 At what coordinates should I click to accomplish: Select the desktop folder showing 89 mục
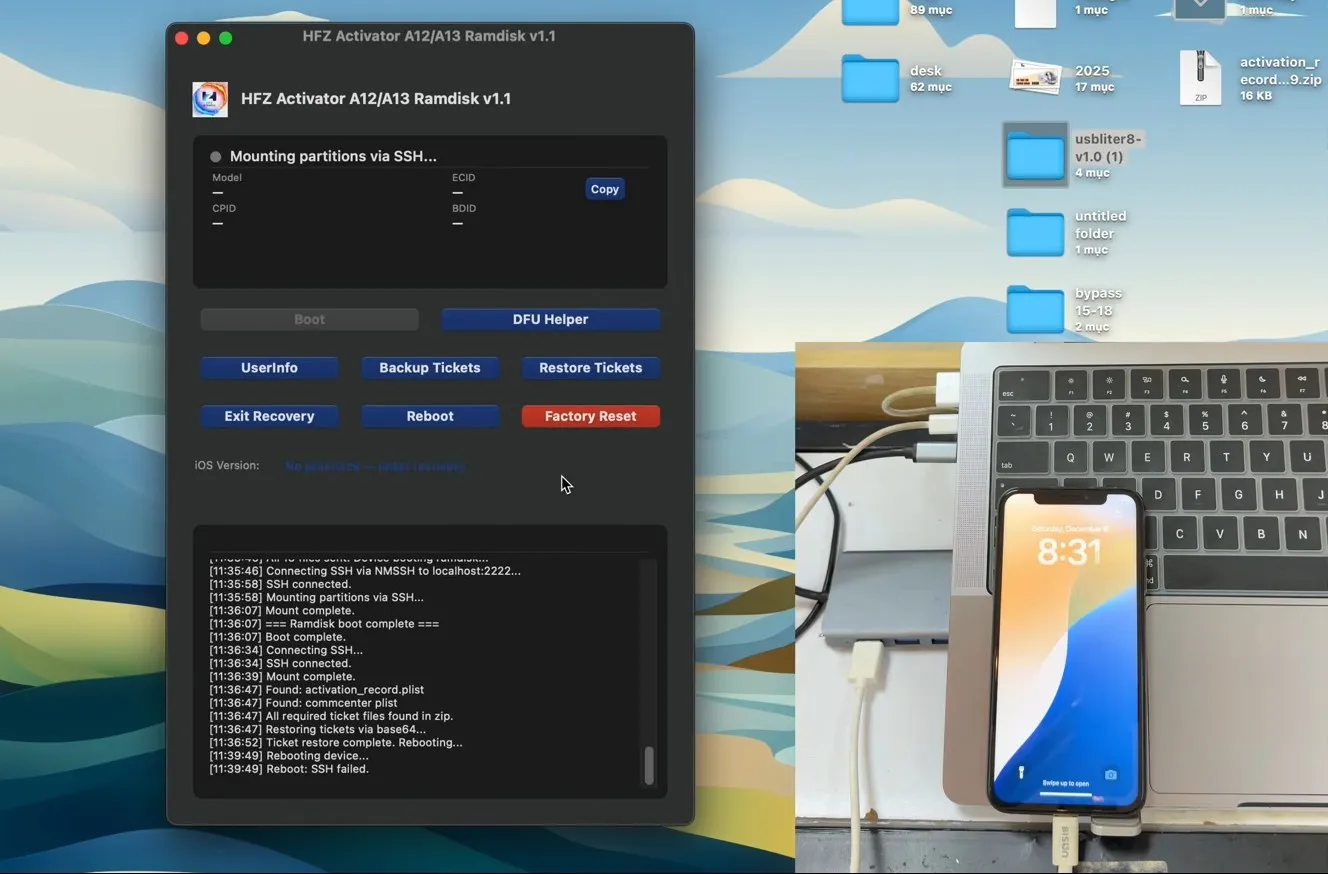tap(870, 12)
